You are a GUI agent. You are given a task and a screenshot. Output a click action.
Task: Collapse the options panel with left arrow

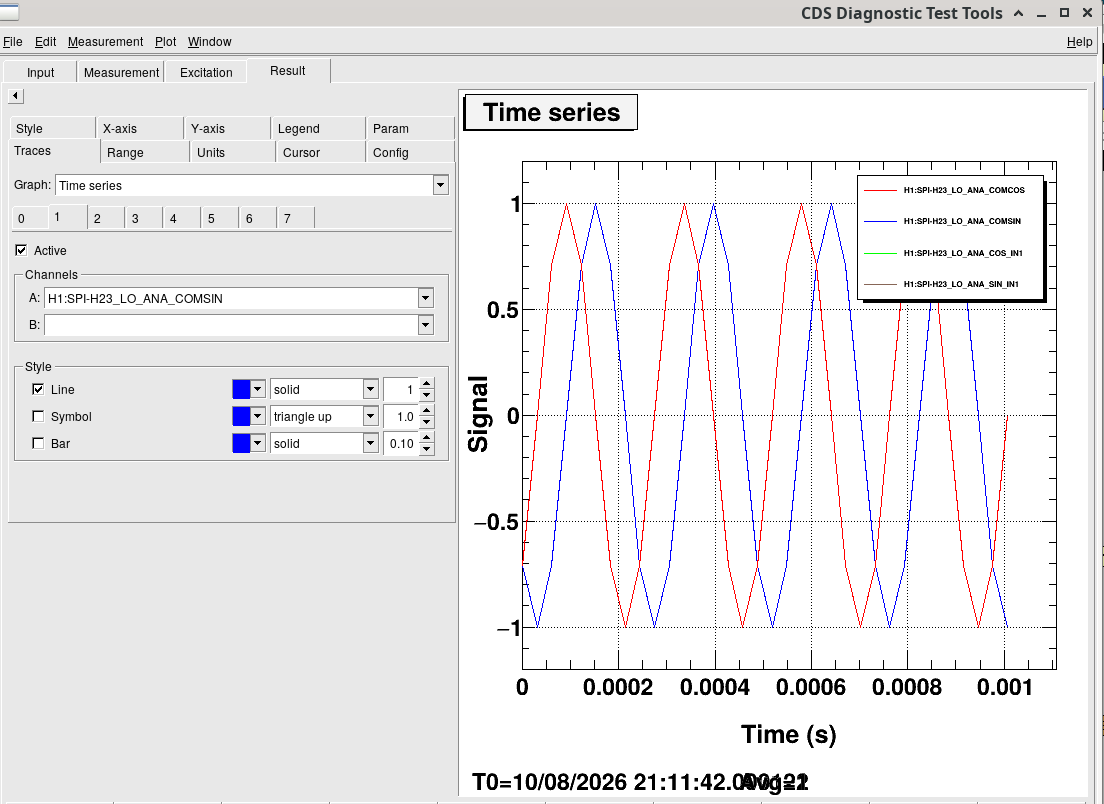[15, 96]
